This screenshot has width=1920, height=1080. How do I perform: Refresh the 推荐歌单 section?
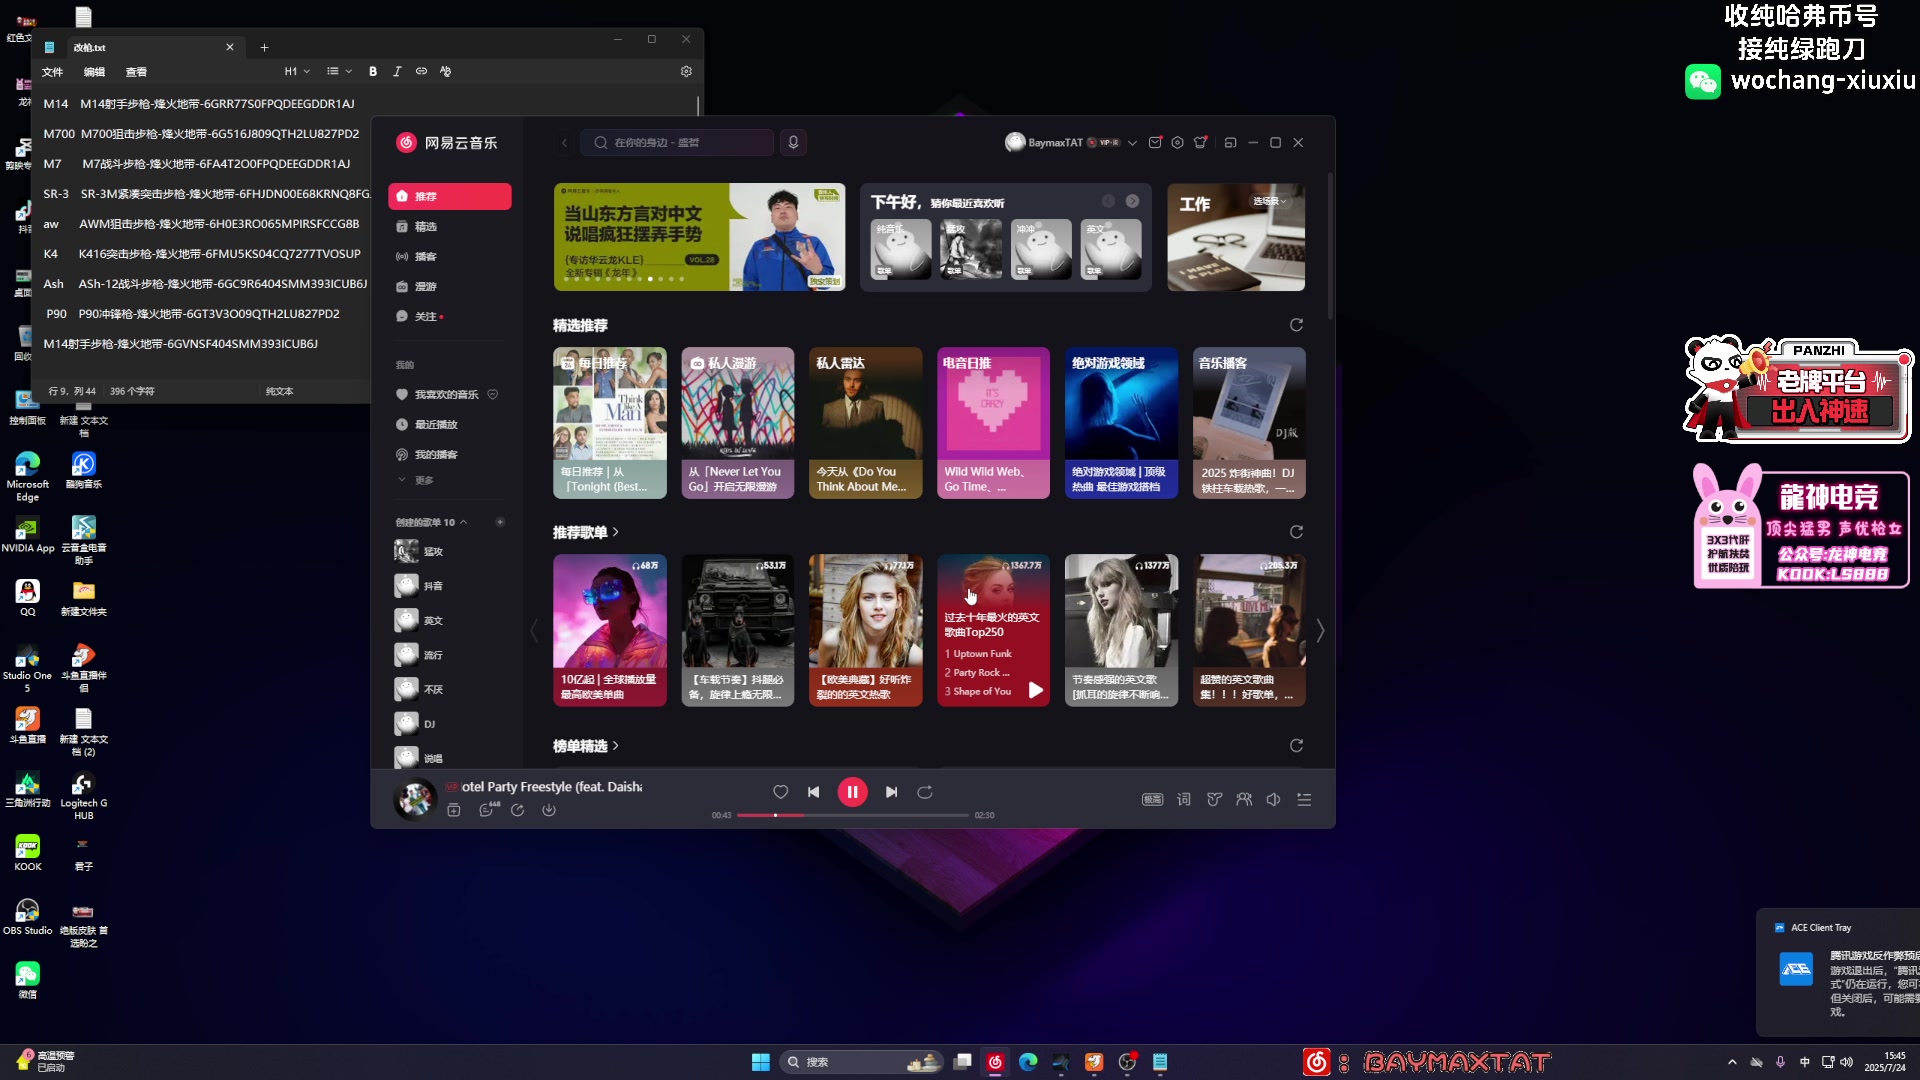tap(1296, 532)
